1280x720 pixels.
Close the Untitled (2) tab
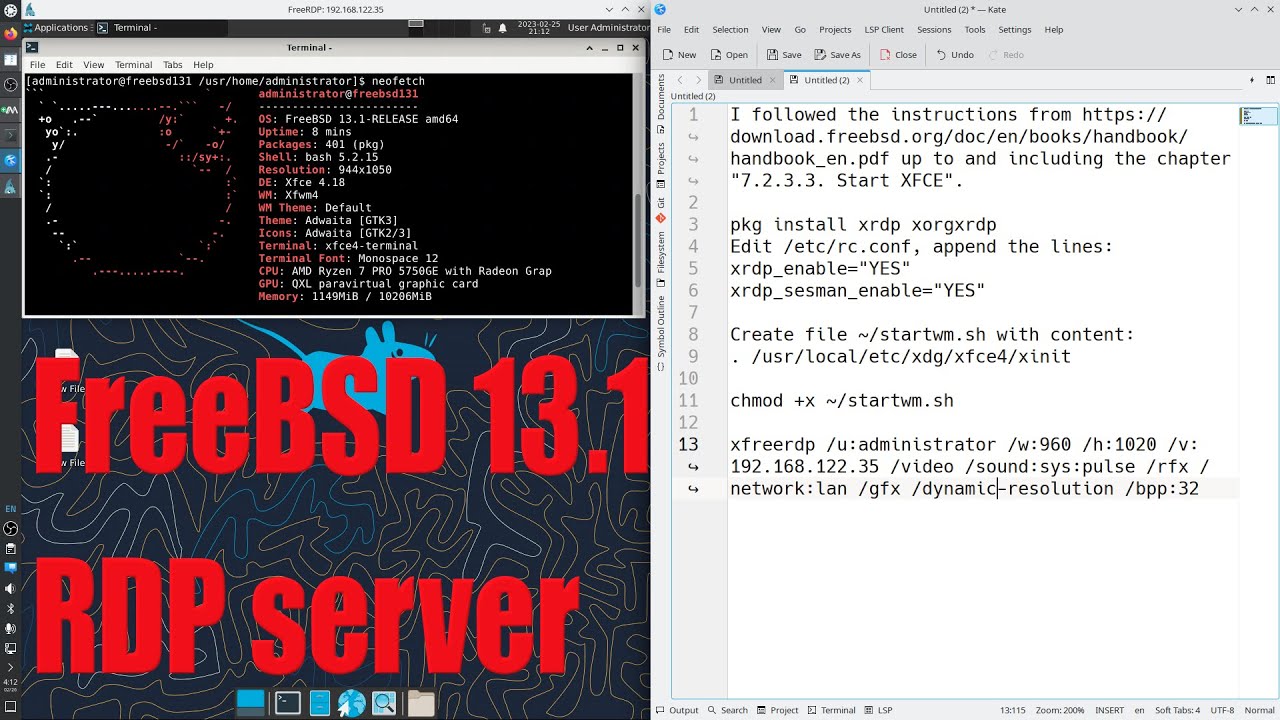860,80
